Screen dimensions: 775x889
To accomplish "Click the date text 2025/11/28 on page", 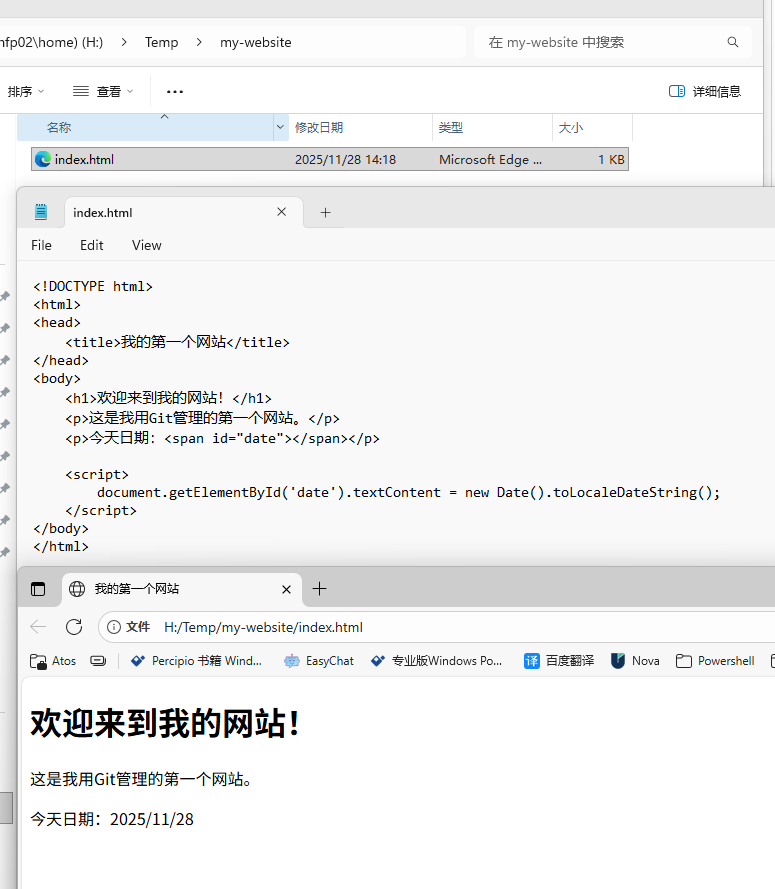I will [x=151, y=819].
